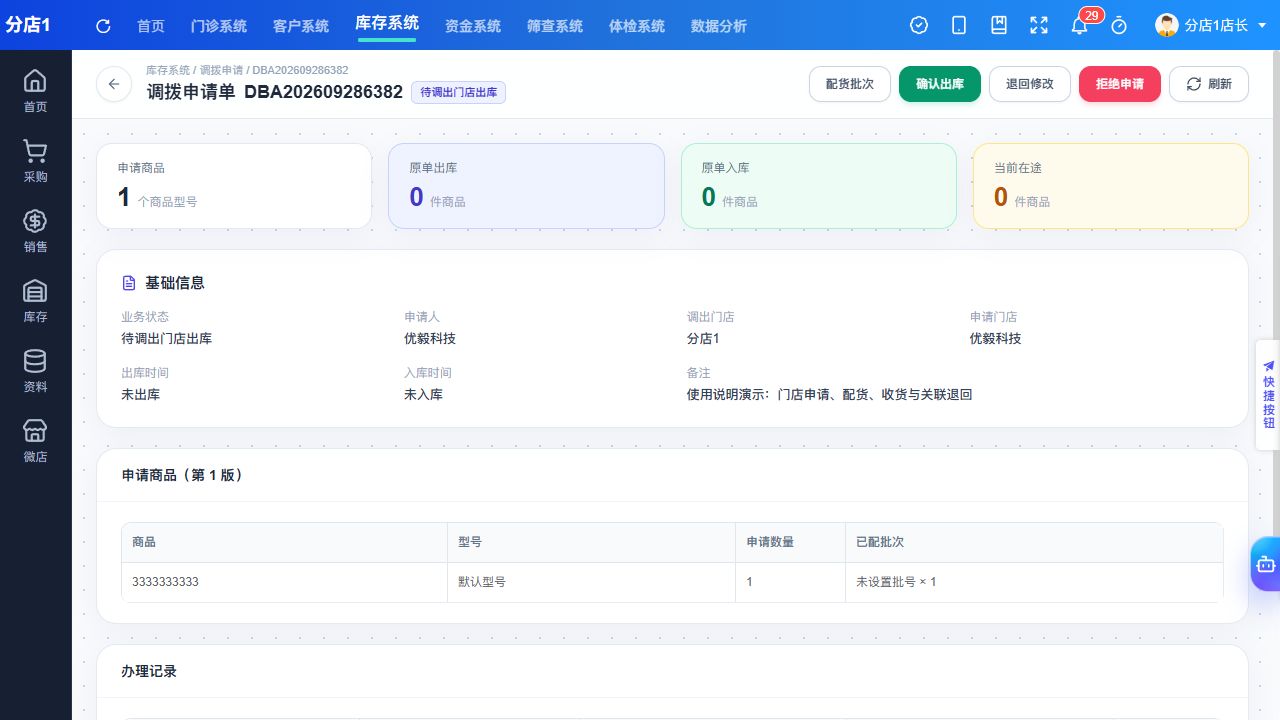Click the 待调出门店出库 status badge
The image size is (1280, 720).
pyautogui.click(x=458, y=92)
